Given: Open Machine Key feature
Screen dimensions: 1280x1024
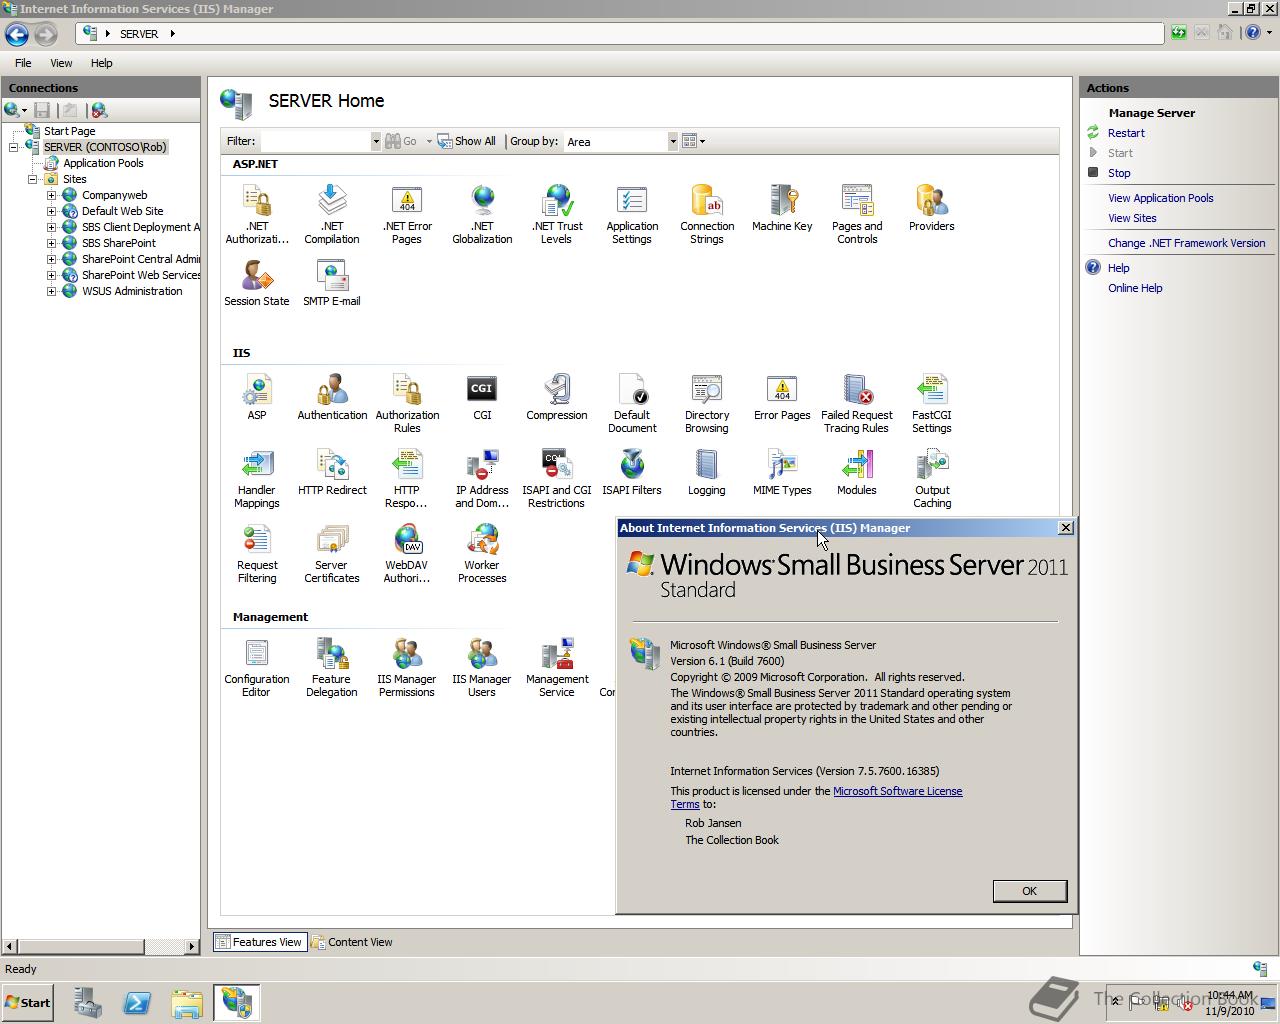Looking at the screenshot, I should tap(782, 208).
